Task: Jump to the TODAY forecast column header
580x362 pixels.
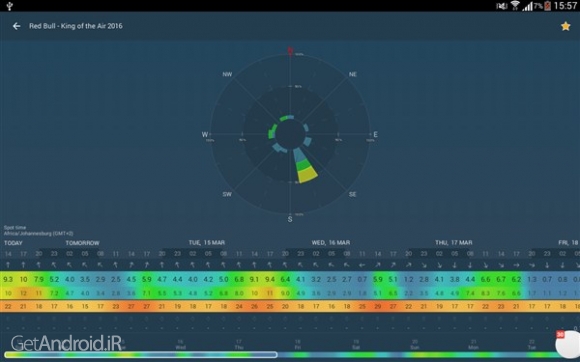Action: (x=13, y=243)
